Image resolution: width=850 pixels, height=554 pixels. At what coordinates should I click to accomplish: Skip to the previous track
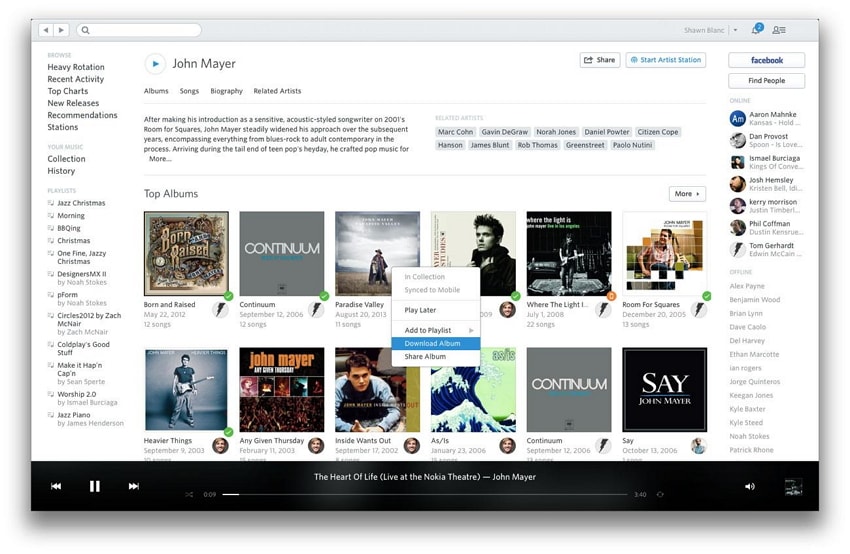pyautogui.click(x=56, y=486)
